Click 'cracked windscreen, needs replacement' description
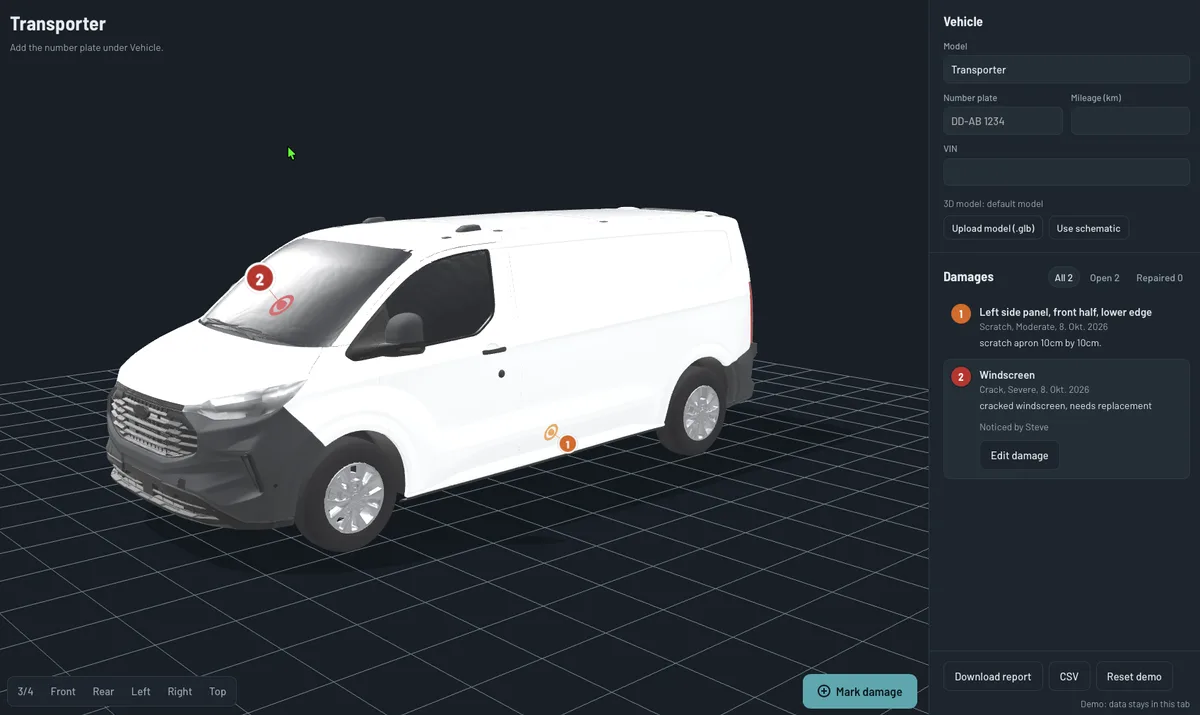This screenshot has width=1200, height=715. [1065, 406]
